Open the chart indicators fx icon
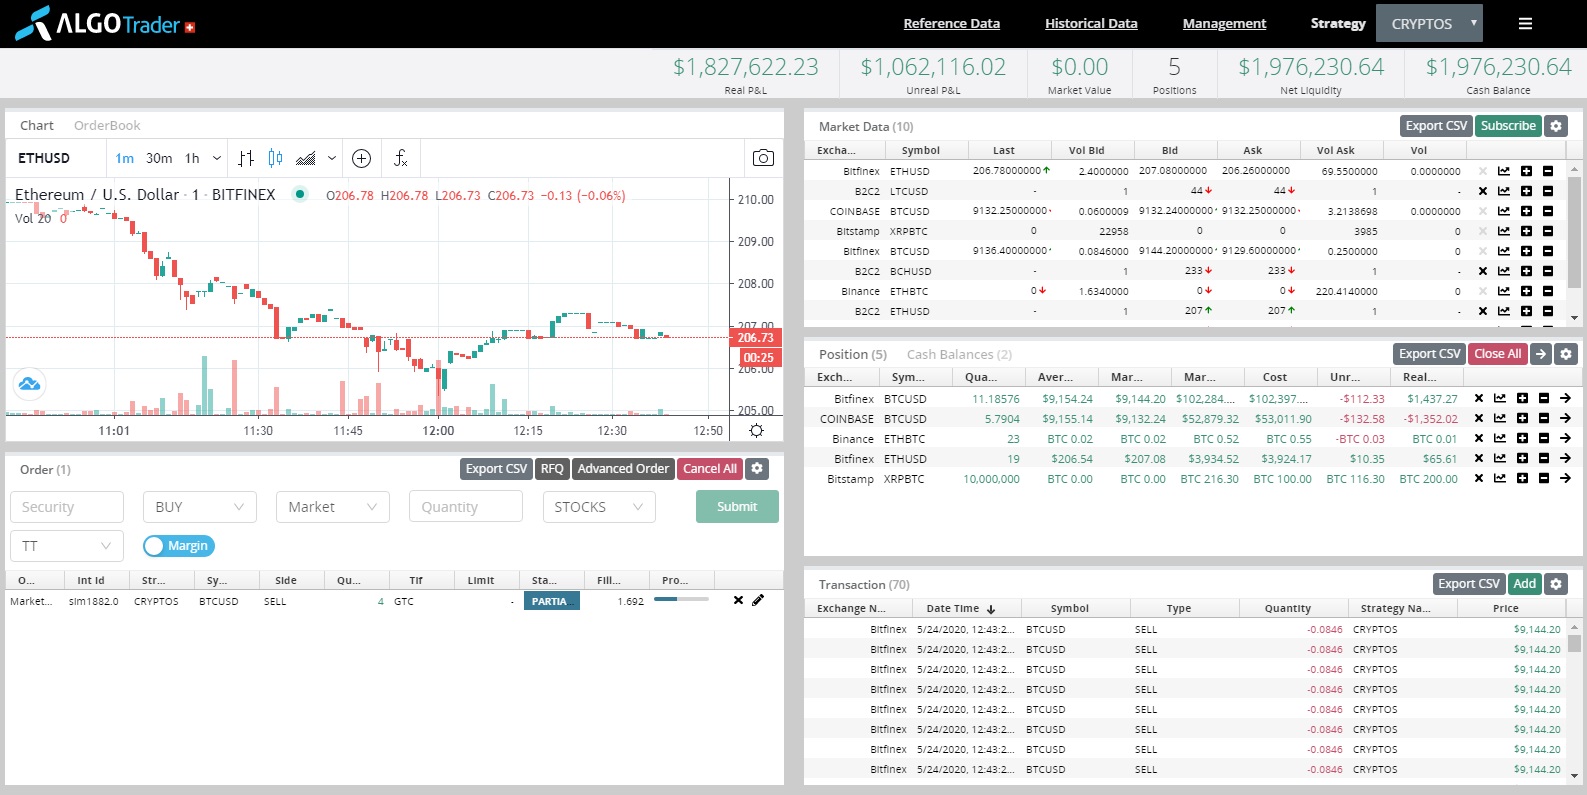Viewport: 1587px width, 795px height. 400,158
